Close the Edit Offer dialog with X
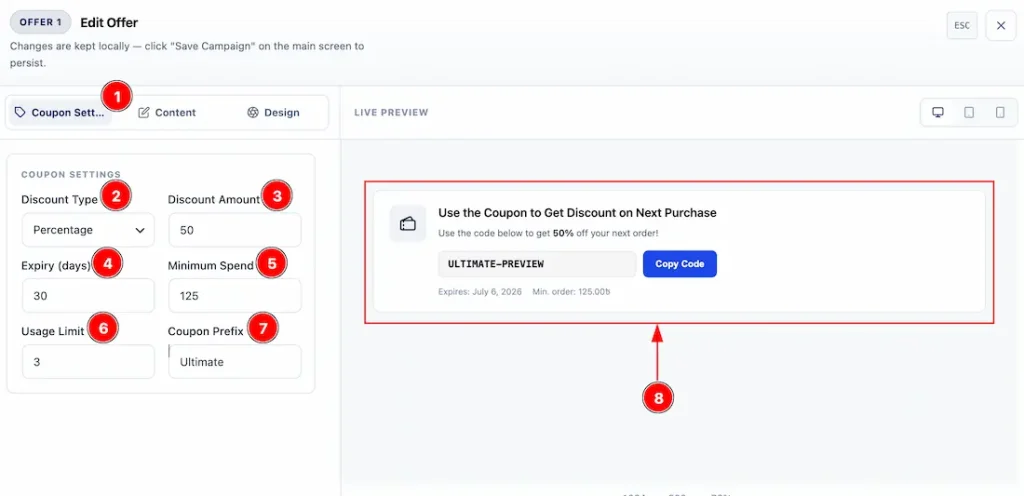 [x=1000, y=25]
